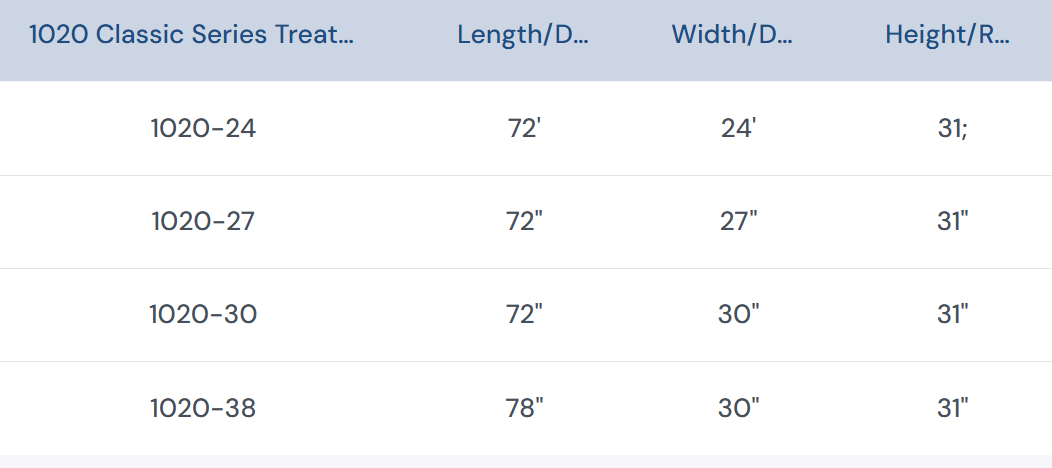Click the '1020 Classic Series Treat...' column header
Screen dimensions: 1052x468
click(191, 35)
